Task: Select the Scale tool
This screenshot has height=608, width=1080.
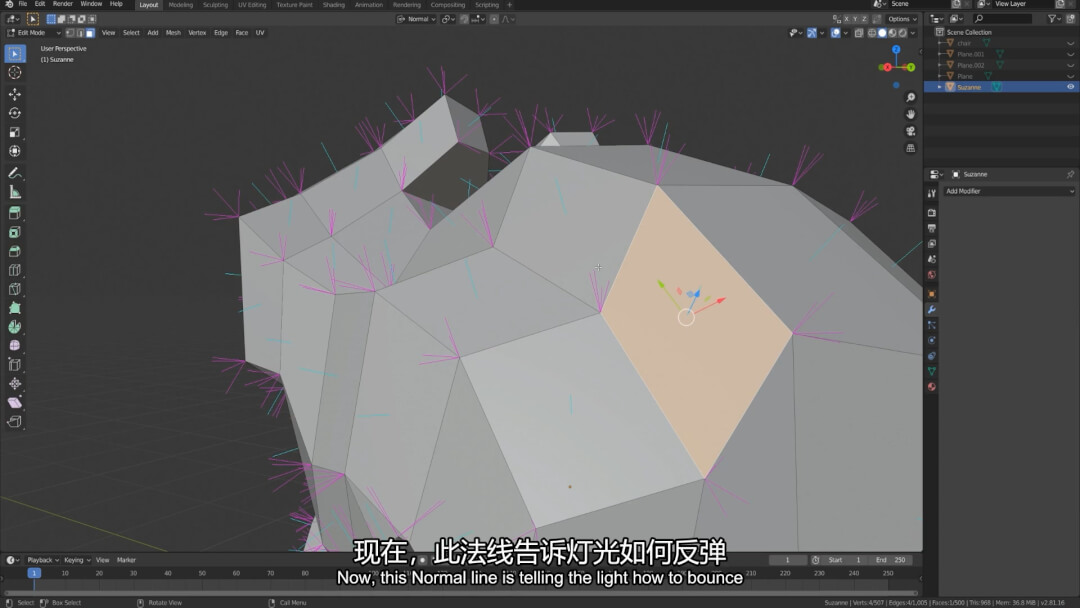Action: (14, 132)
